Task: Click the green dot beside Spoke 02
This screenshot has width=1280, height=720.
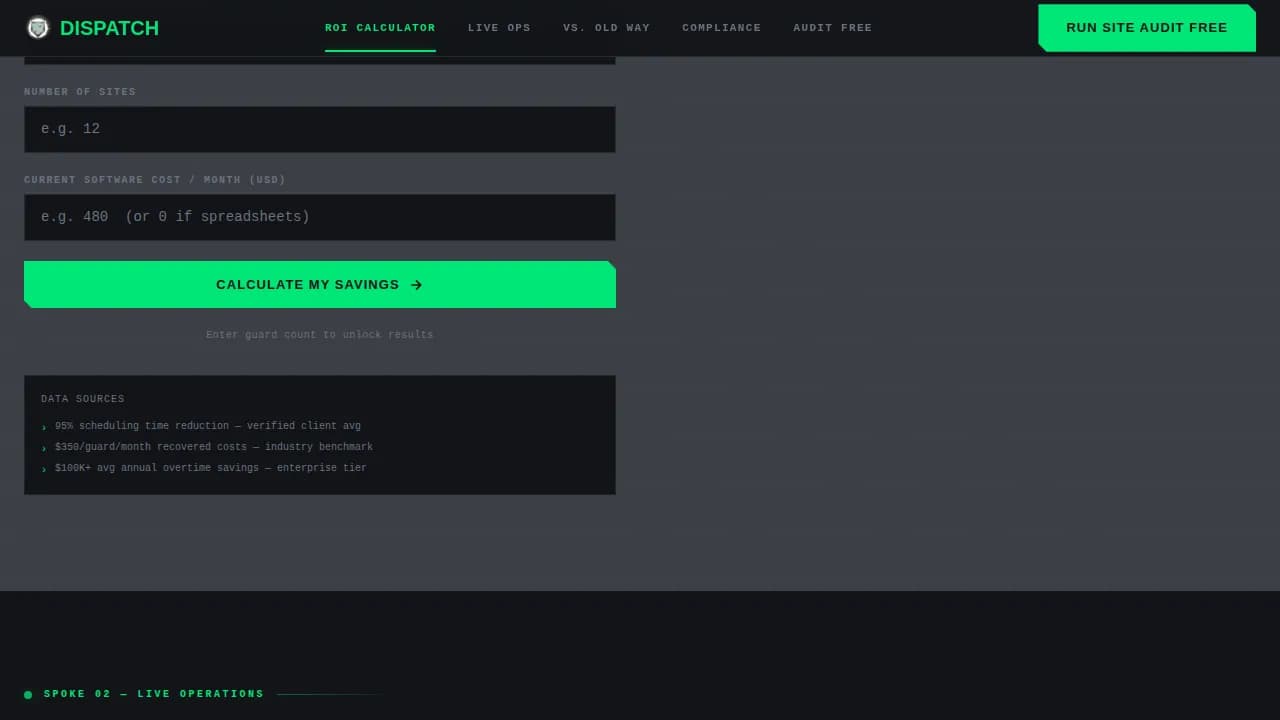Action: point(28,694)
